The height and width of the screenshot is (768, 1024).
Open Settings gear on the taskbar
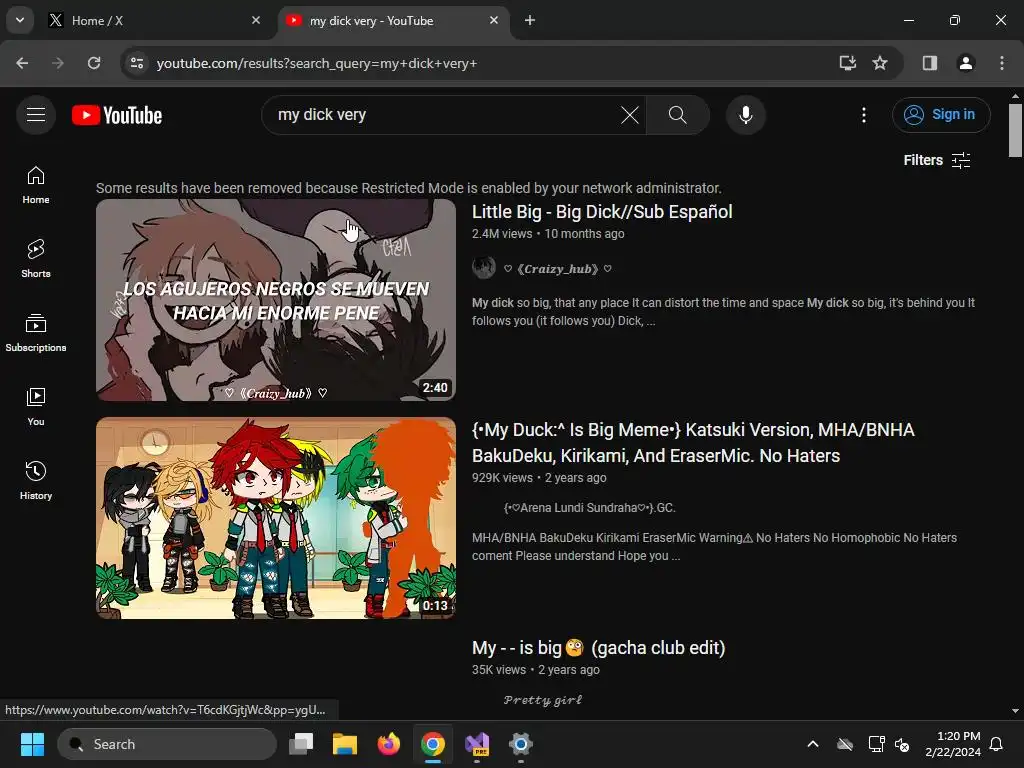pyautogui.click(x=520, y=744)
